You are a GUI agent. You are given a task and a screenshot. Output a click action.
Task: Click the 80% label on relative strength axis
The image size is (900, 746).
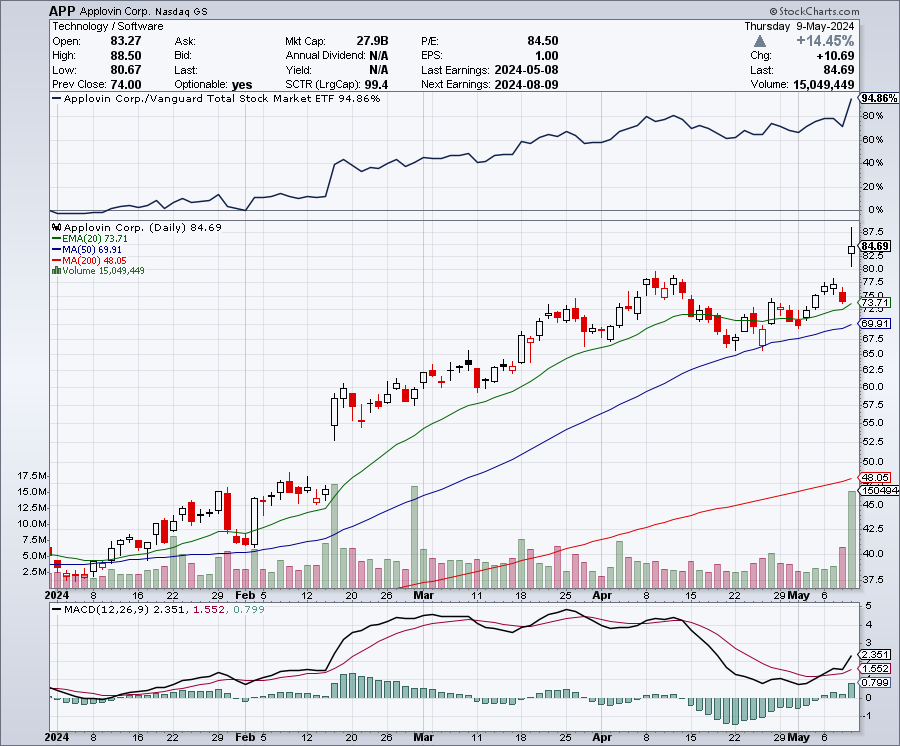[872, 116]
